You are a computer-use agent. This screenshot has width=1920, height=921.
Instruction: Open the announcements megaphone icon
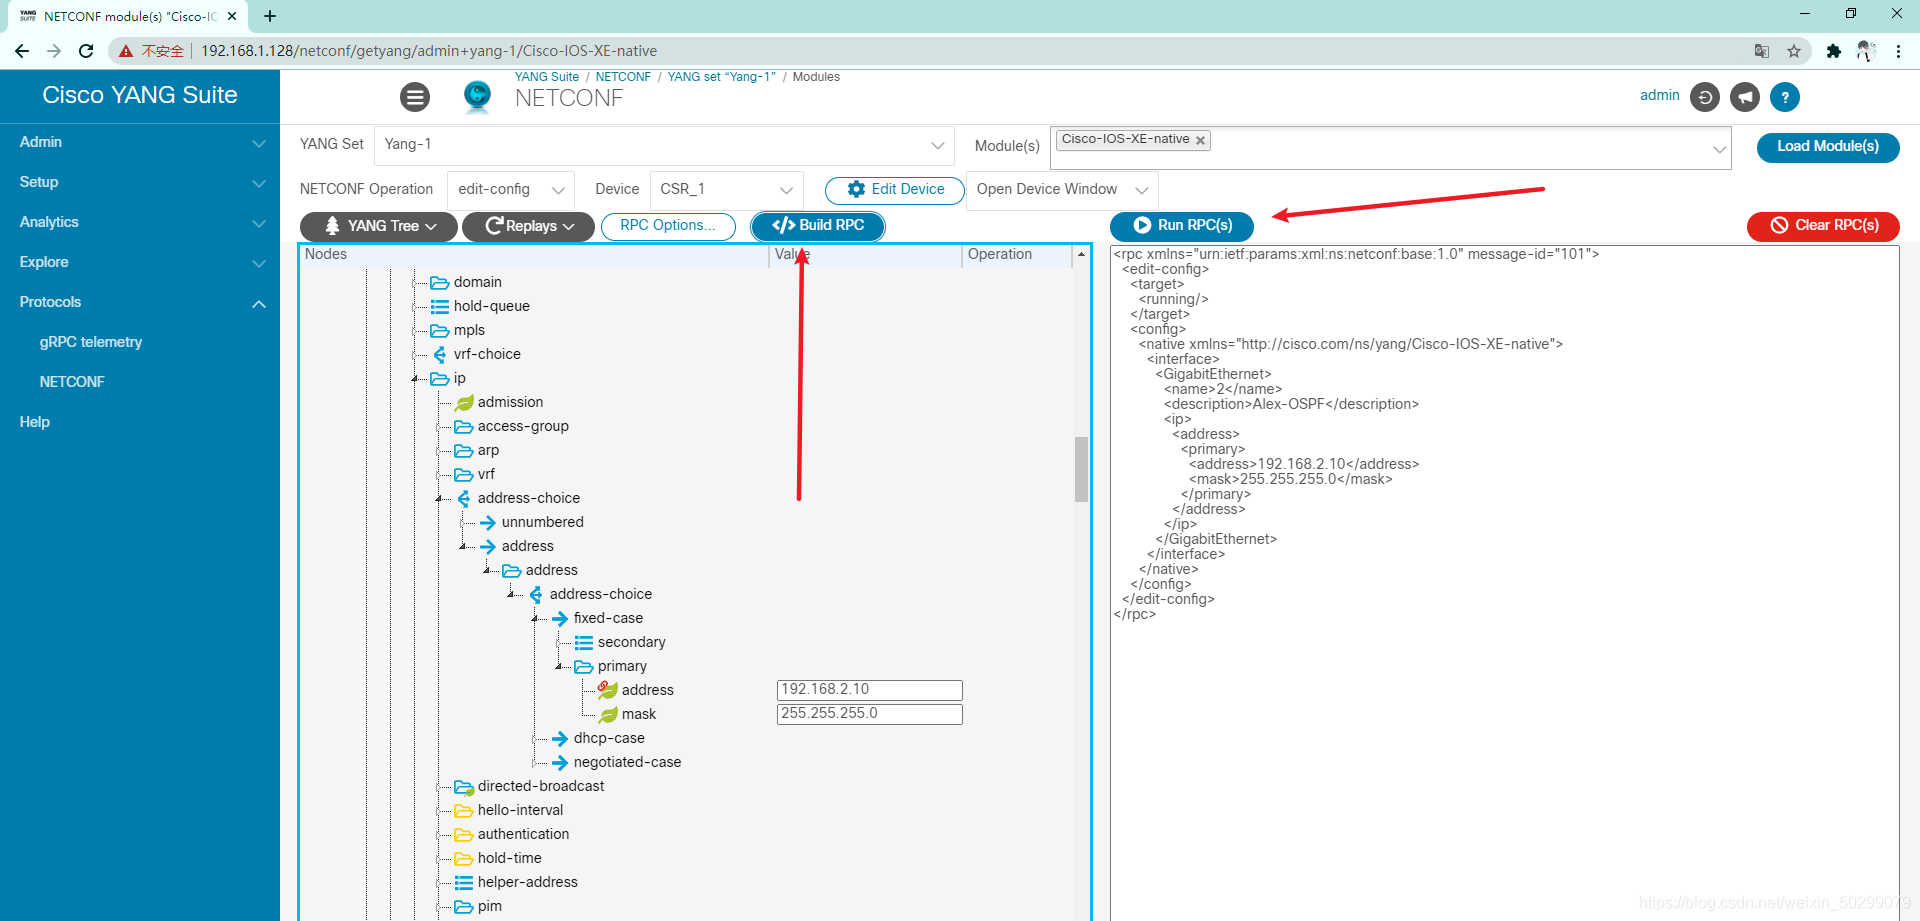point(1745,97)
